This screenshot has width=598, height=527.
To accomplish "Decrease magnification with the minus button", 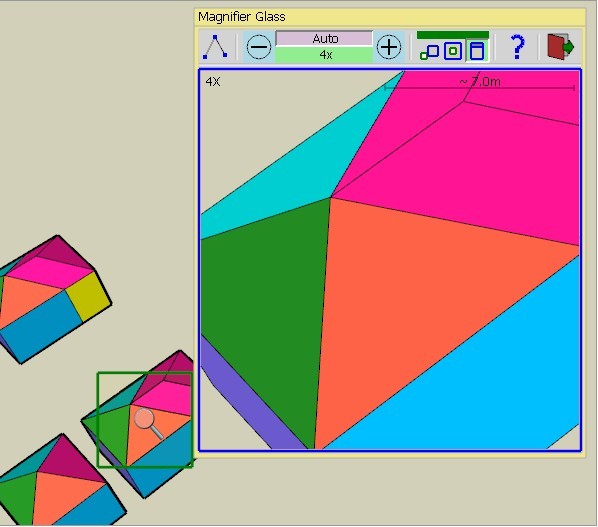I will pyautogui.click(x=259, y=47).
